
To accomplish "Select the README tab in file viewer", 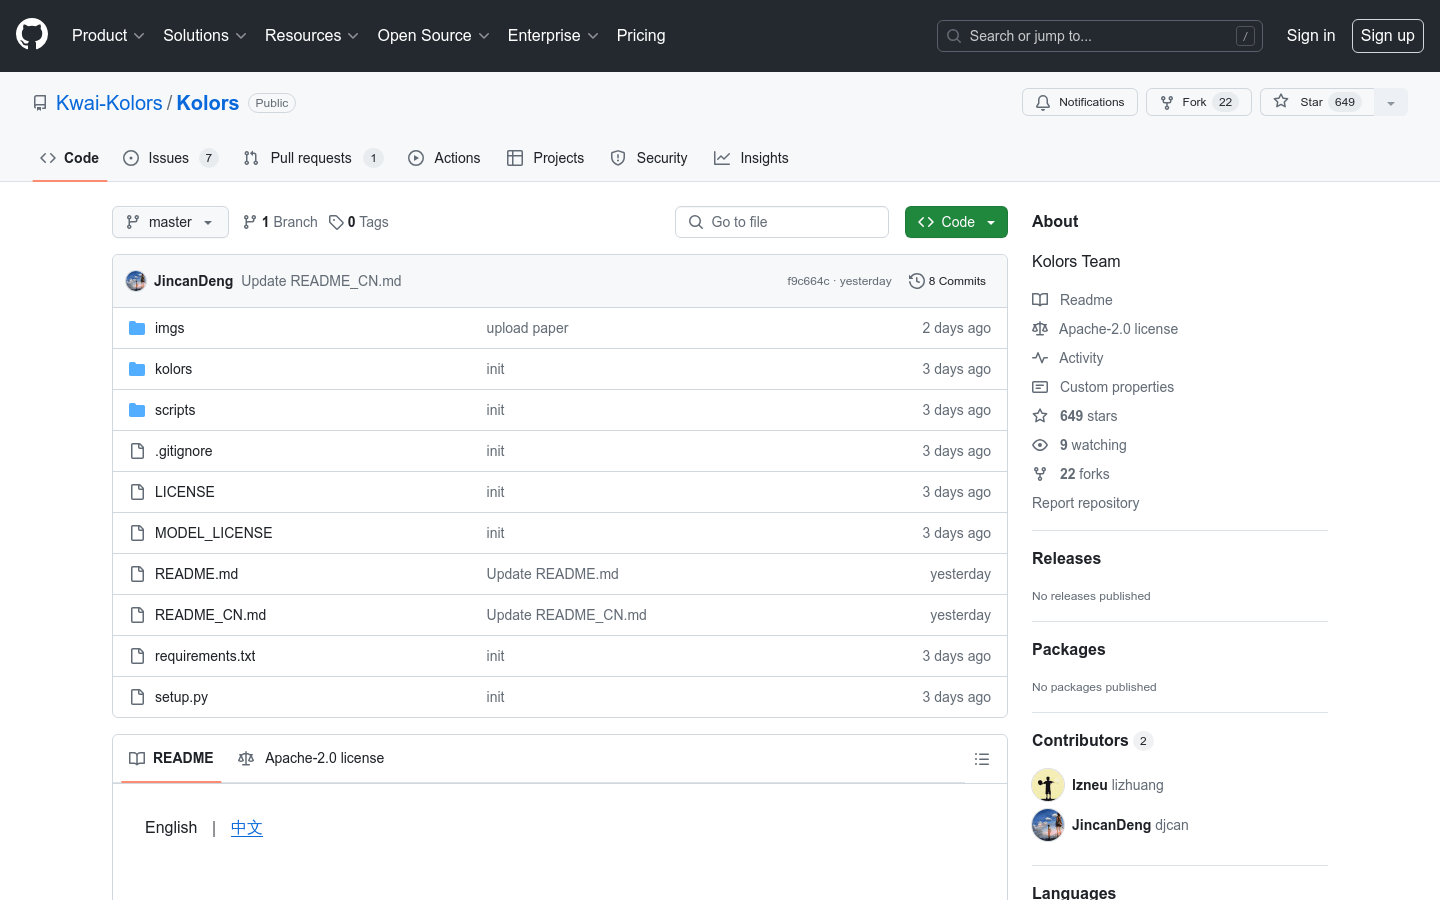I will [x=171, y=758].
